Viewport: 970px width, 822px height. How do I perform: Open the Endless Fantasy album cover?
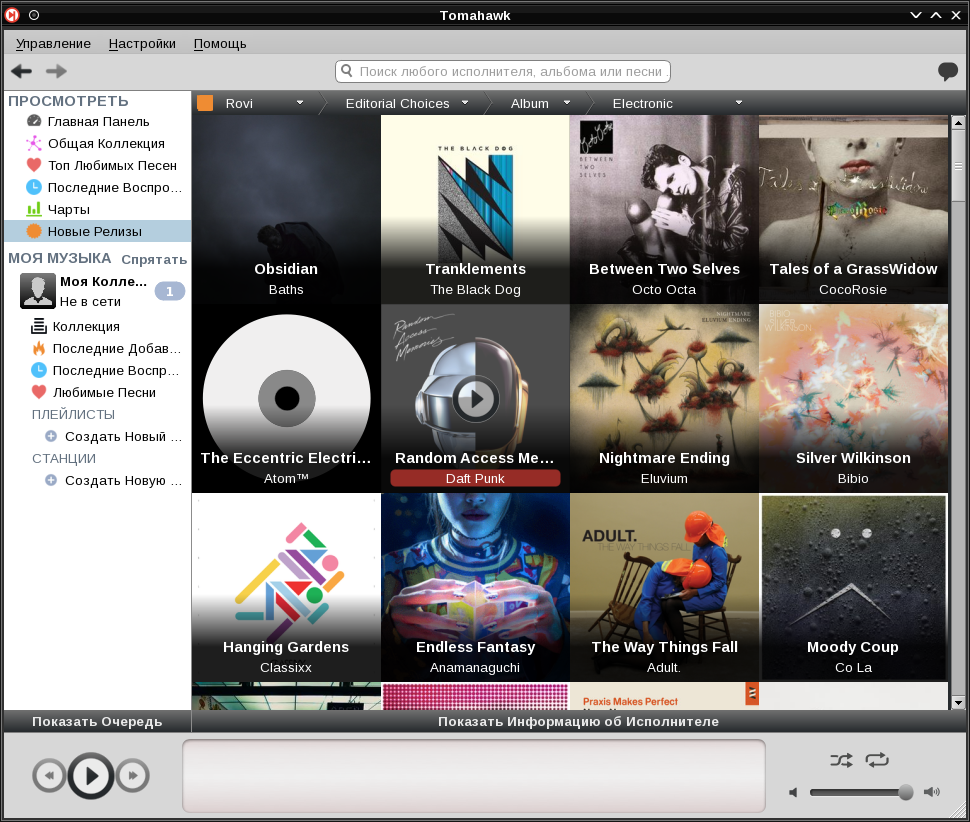475,587
